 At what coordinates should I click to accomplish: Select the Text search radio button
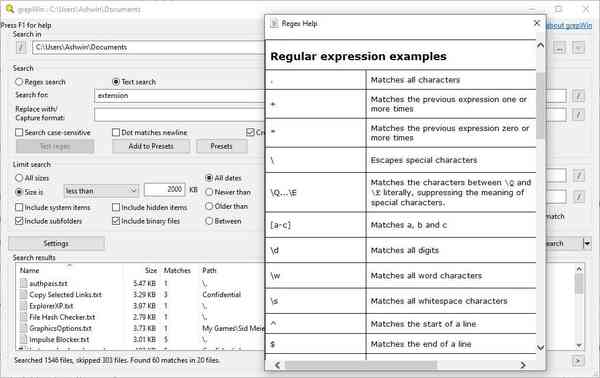(x=116, y=82)
